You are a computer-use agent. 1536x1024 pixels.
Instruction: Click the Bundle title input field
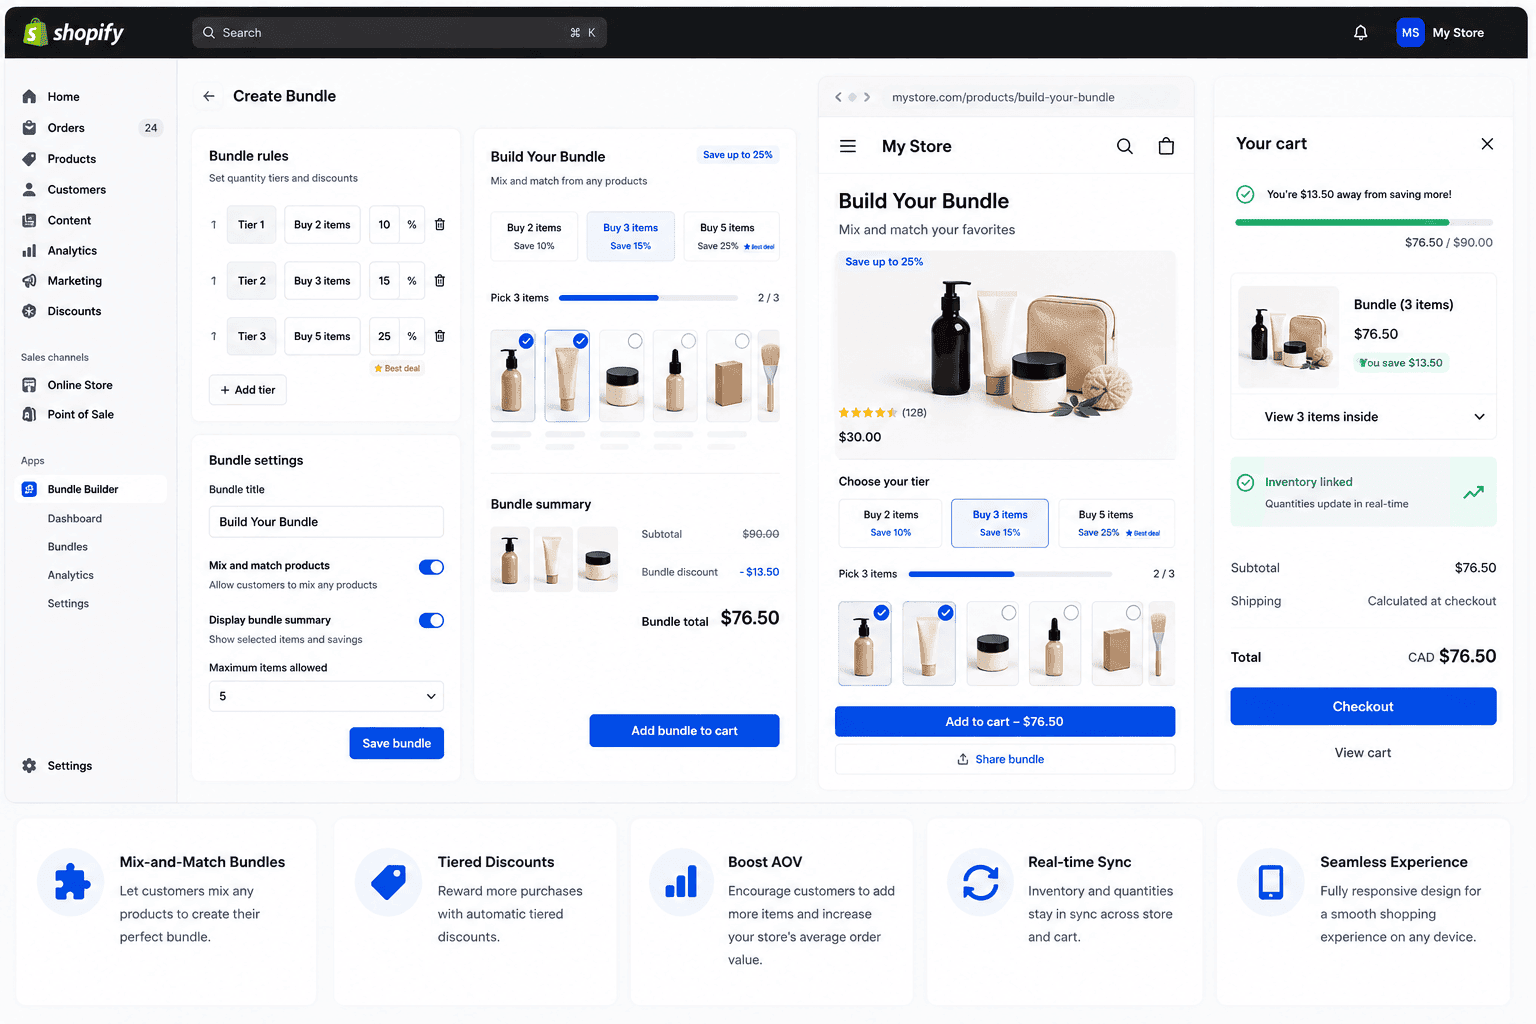tap(326, 522)
